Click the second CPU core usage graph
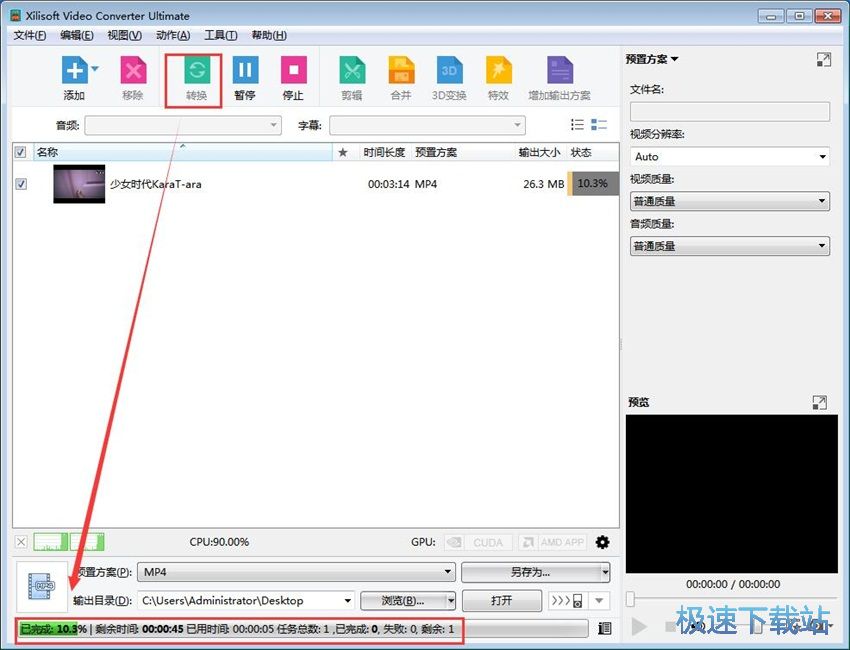 tap(87, 542)
